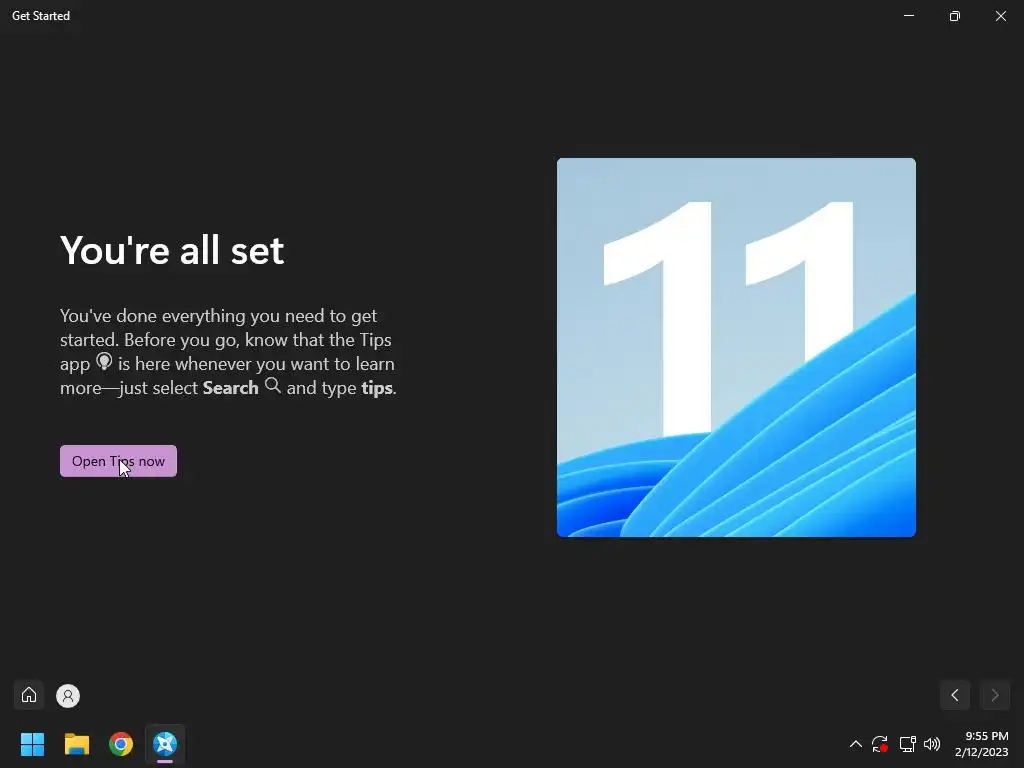Image resolution: width=1024 pixels, height=768 pixels.
Task: Click the "You're all set" heading
Action: pos(172,250)
